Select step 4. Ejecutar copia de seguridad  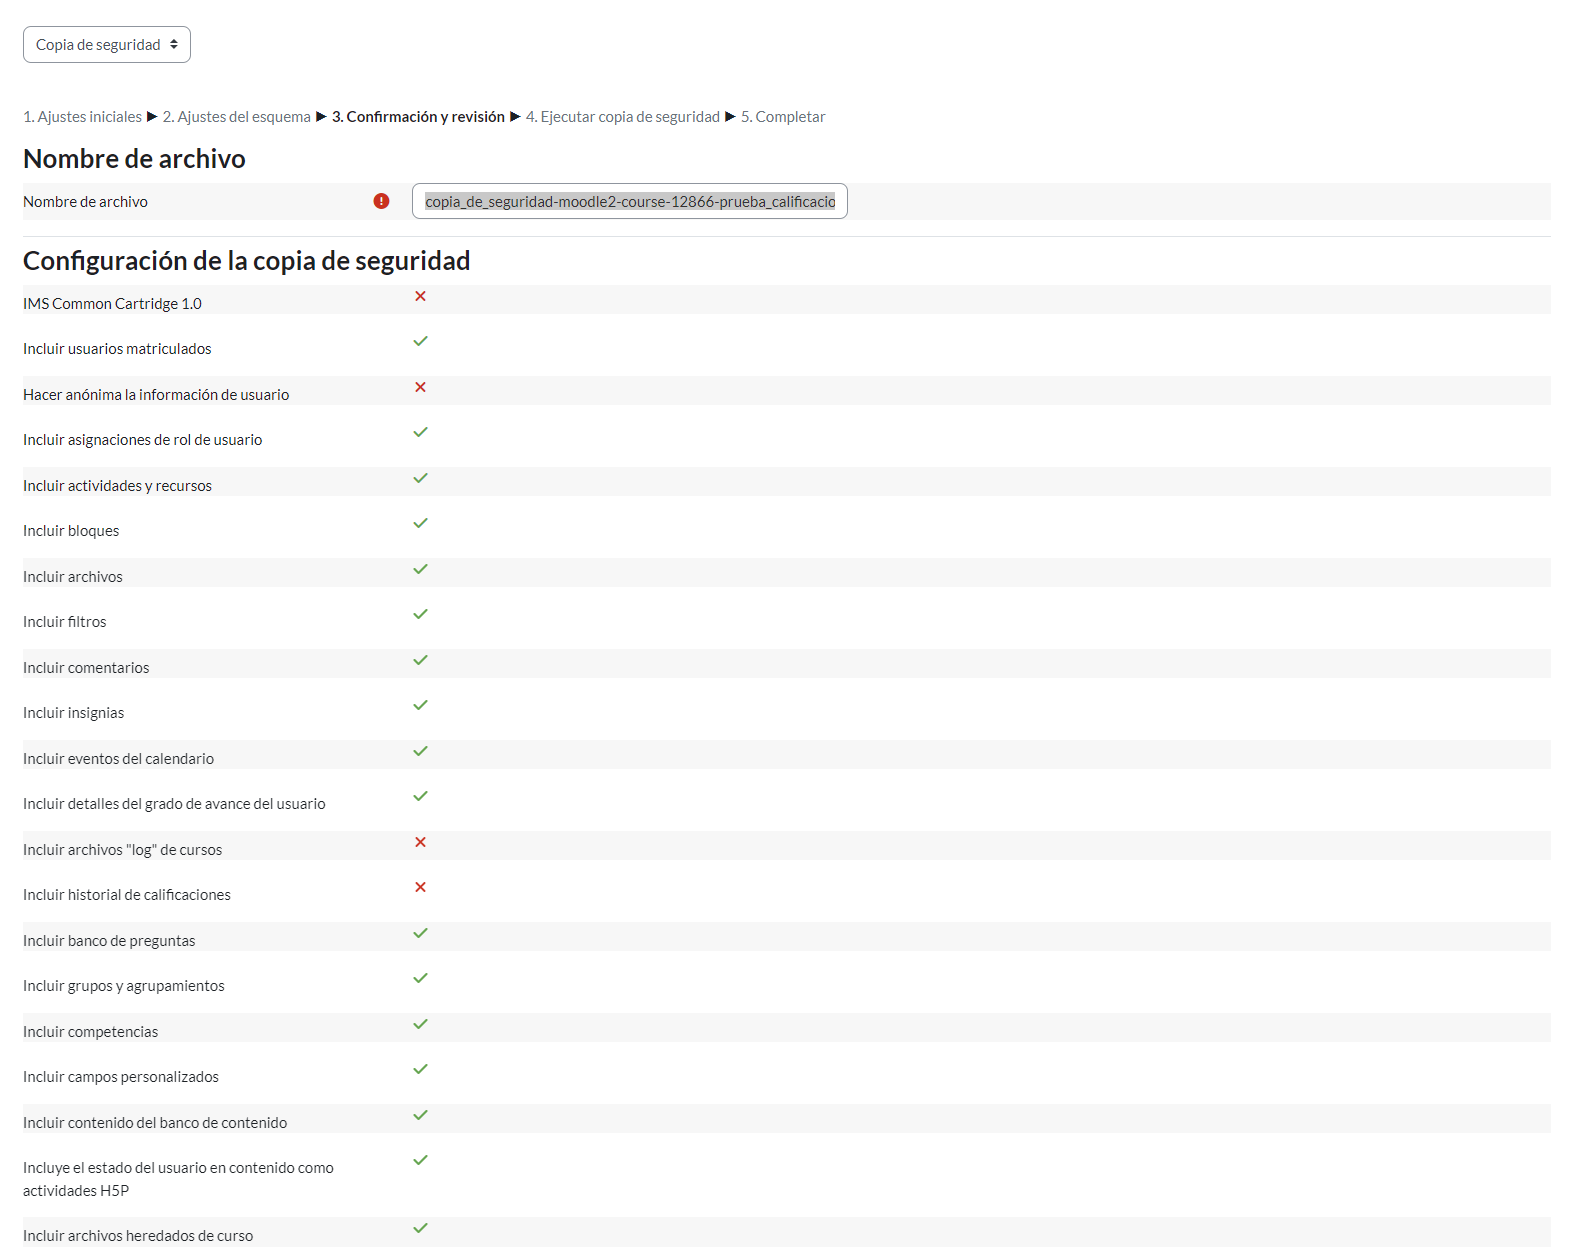[x=622, y=117]
